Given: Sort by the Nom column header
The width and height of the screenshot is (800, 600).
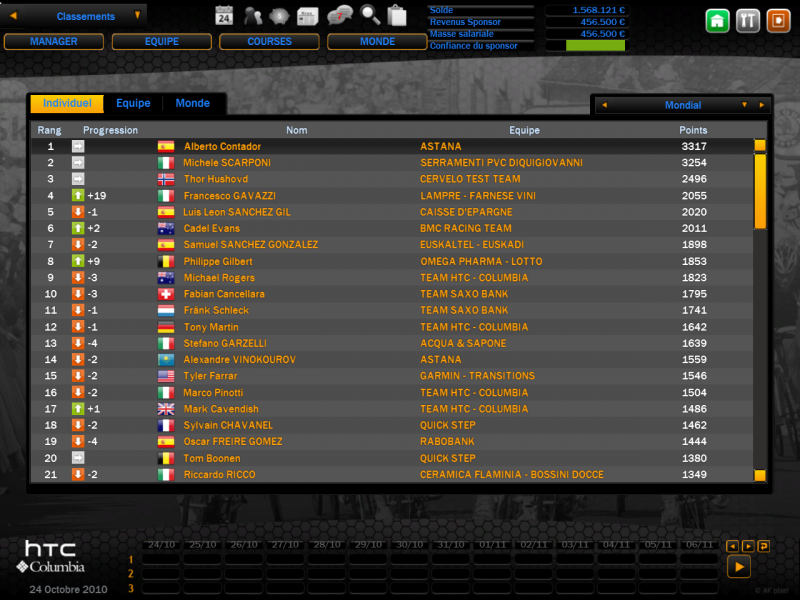Looking at the screenshot, I should click(x=296, y=130).
